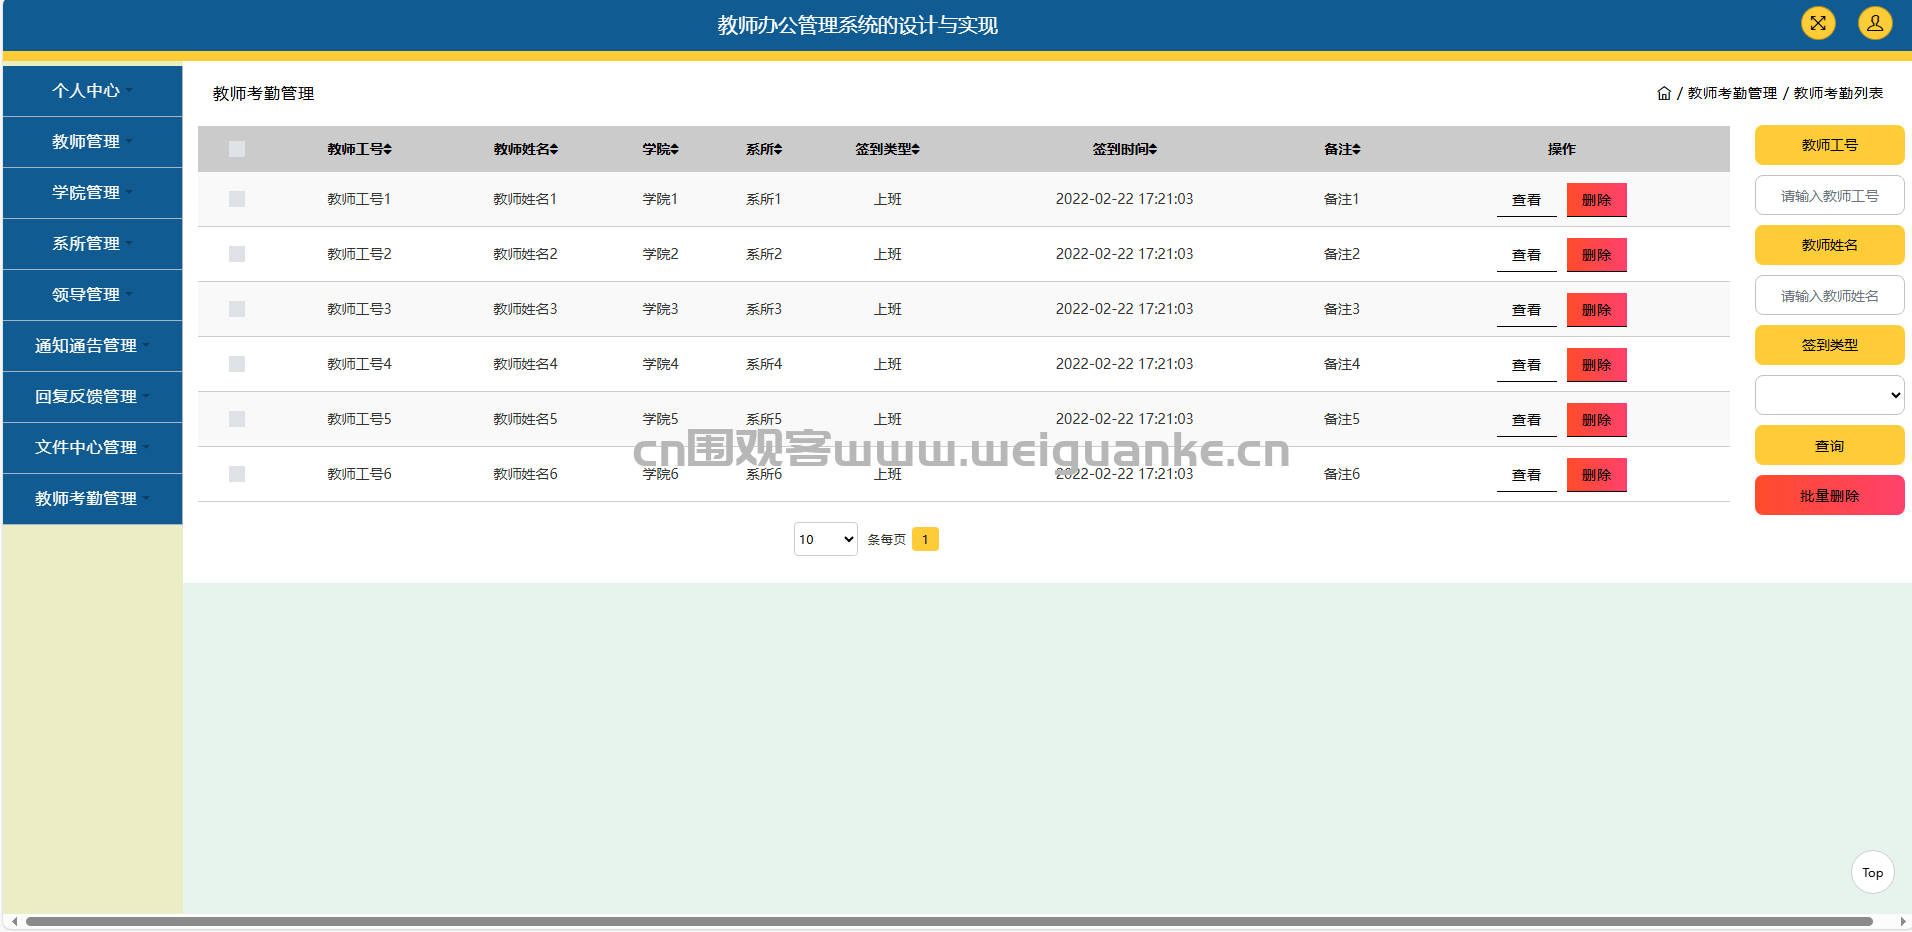This screenshot has width=1912, height=932.
Task: Delete the row 教师工号1
Action: pos(1596,200)
